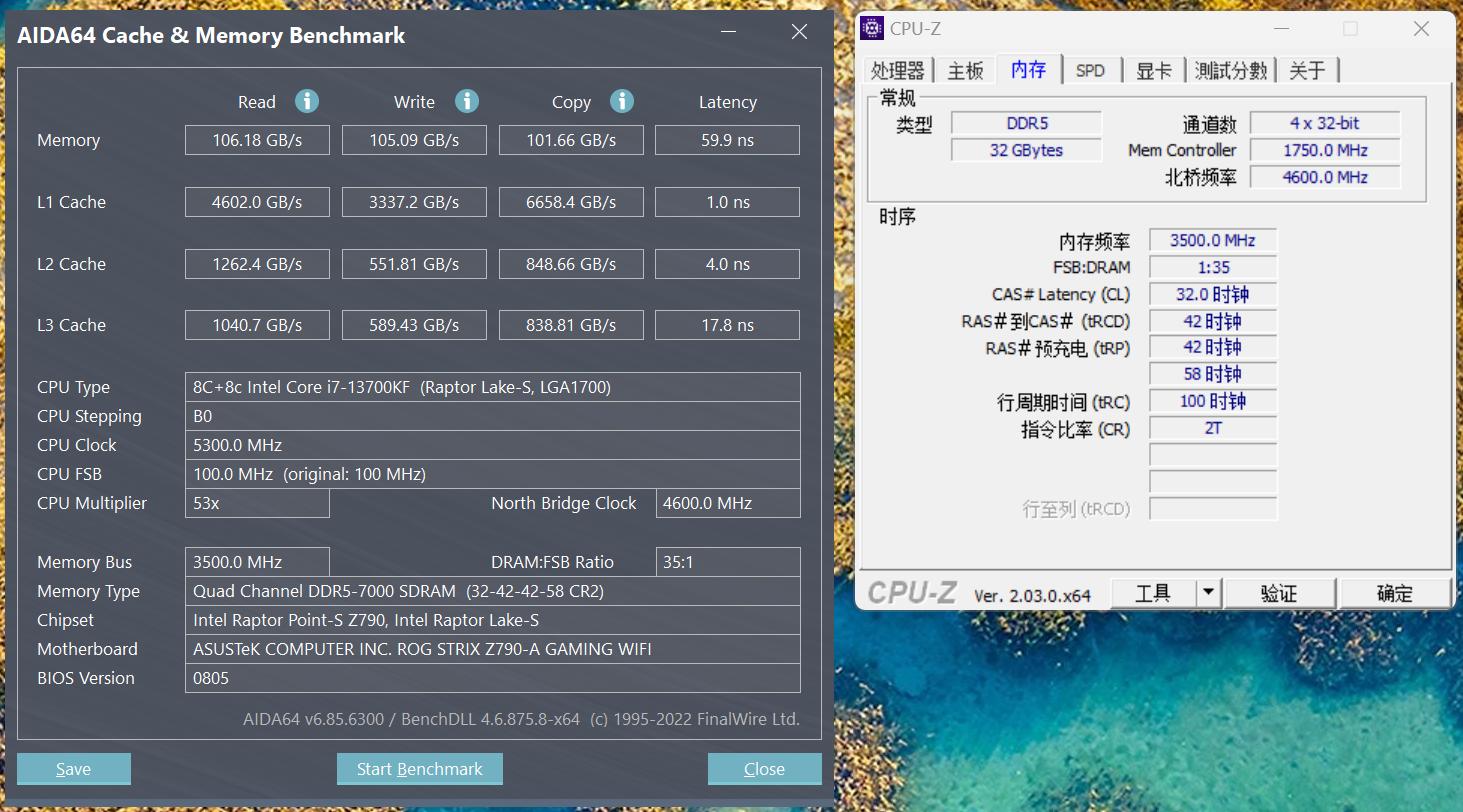The height and width of the screenshot is (812, 1463).
Task: Click the Write benchmark info icon
Action: point(466,101)
